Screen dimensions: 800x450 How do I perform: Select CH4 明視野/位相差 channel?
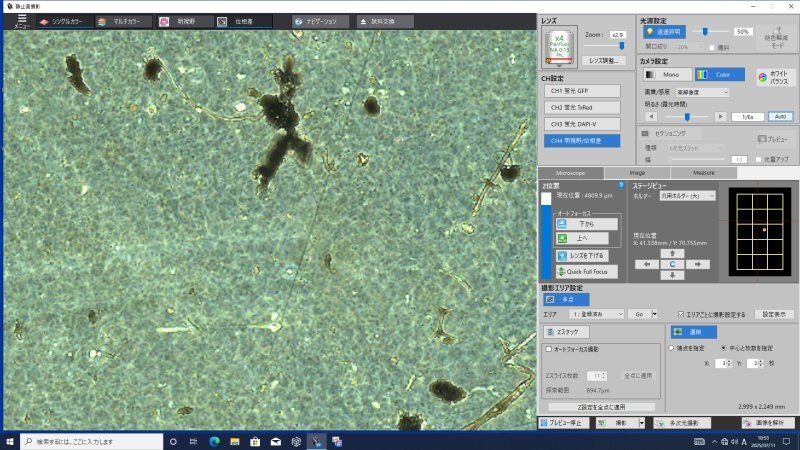582,141
